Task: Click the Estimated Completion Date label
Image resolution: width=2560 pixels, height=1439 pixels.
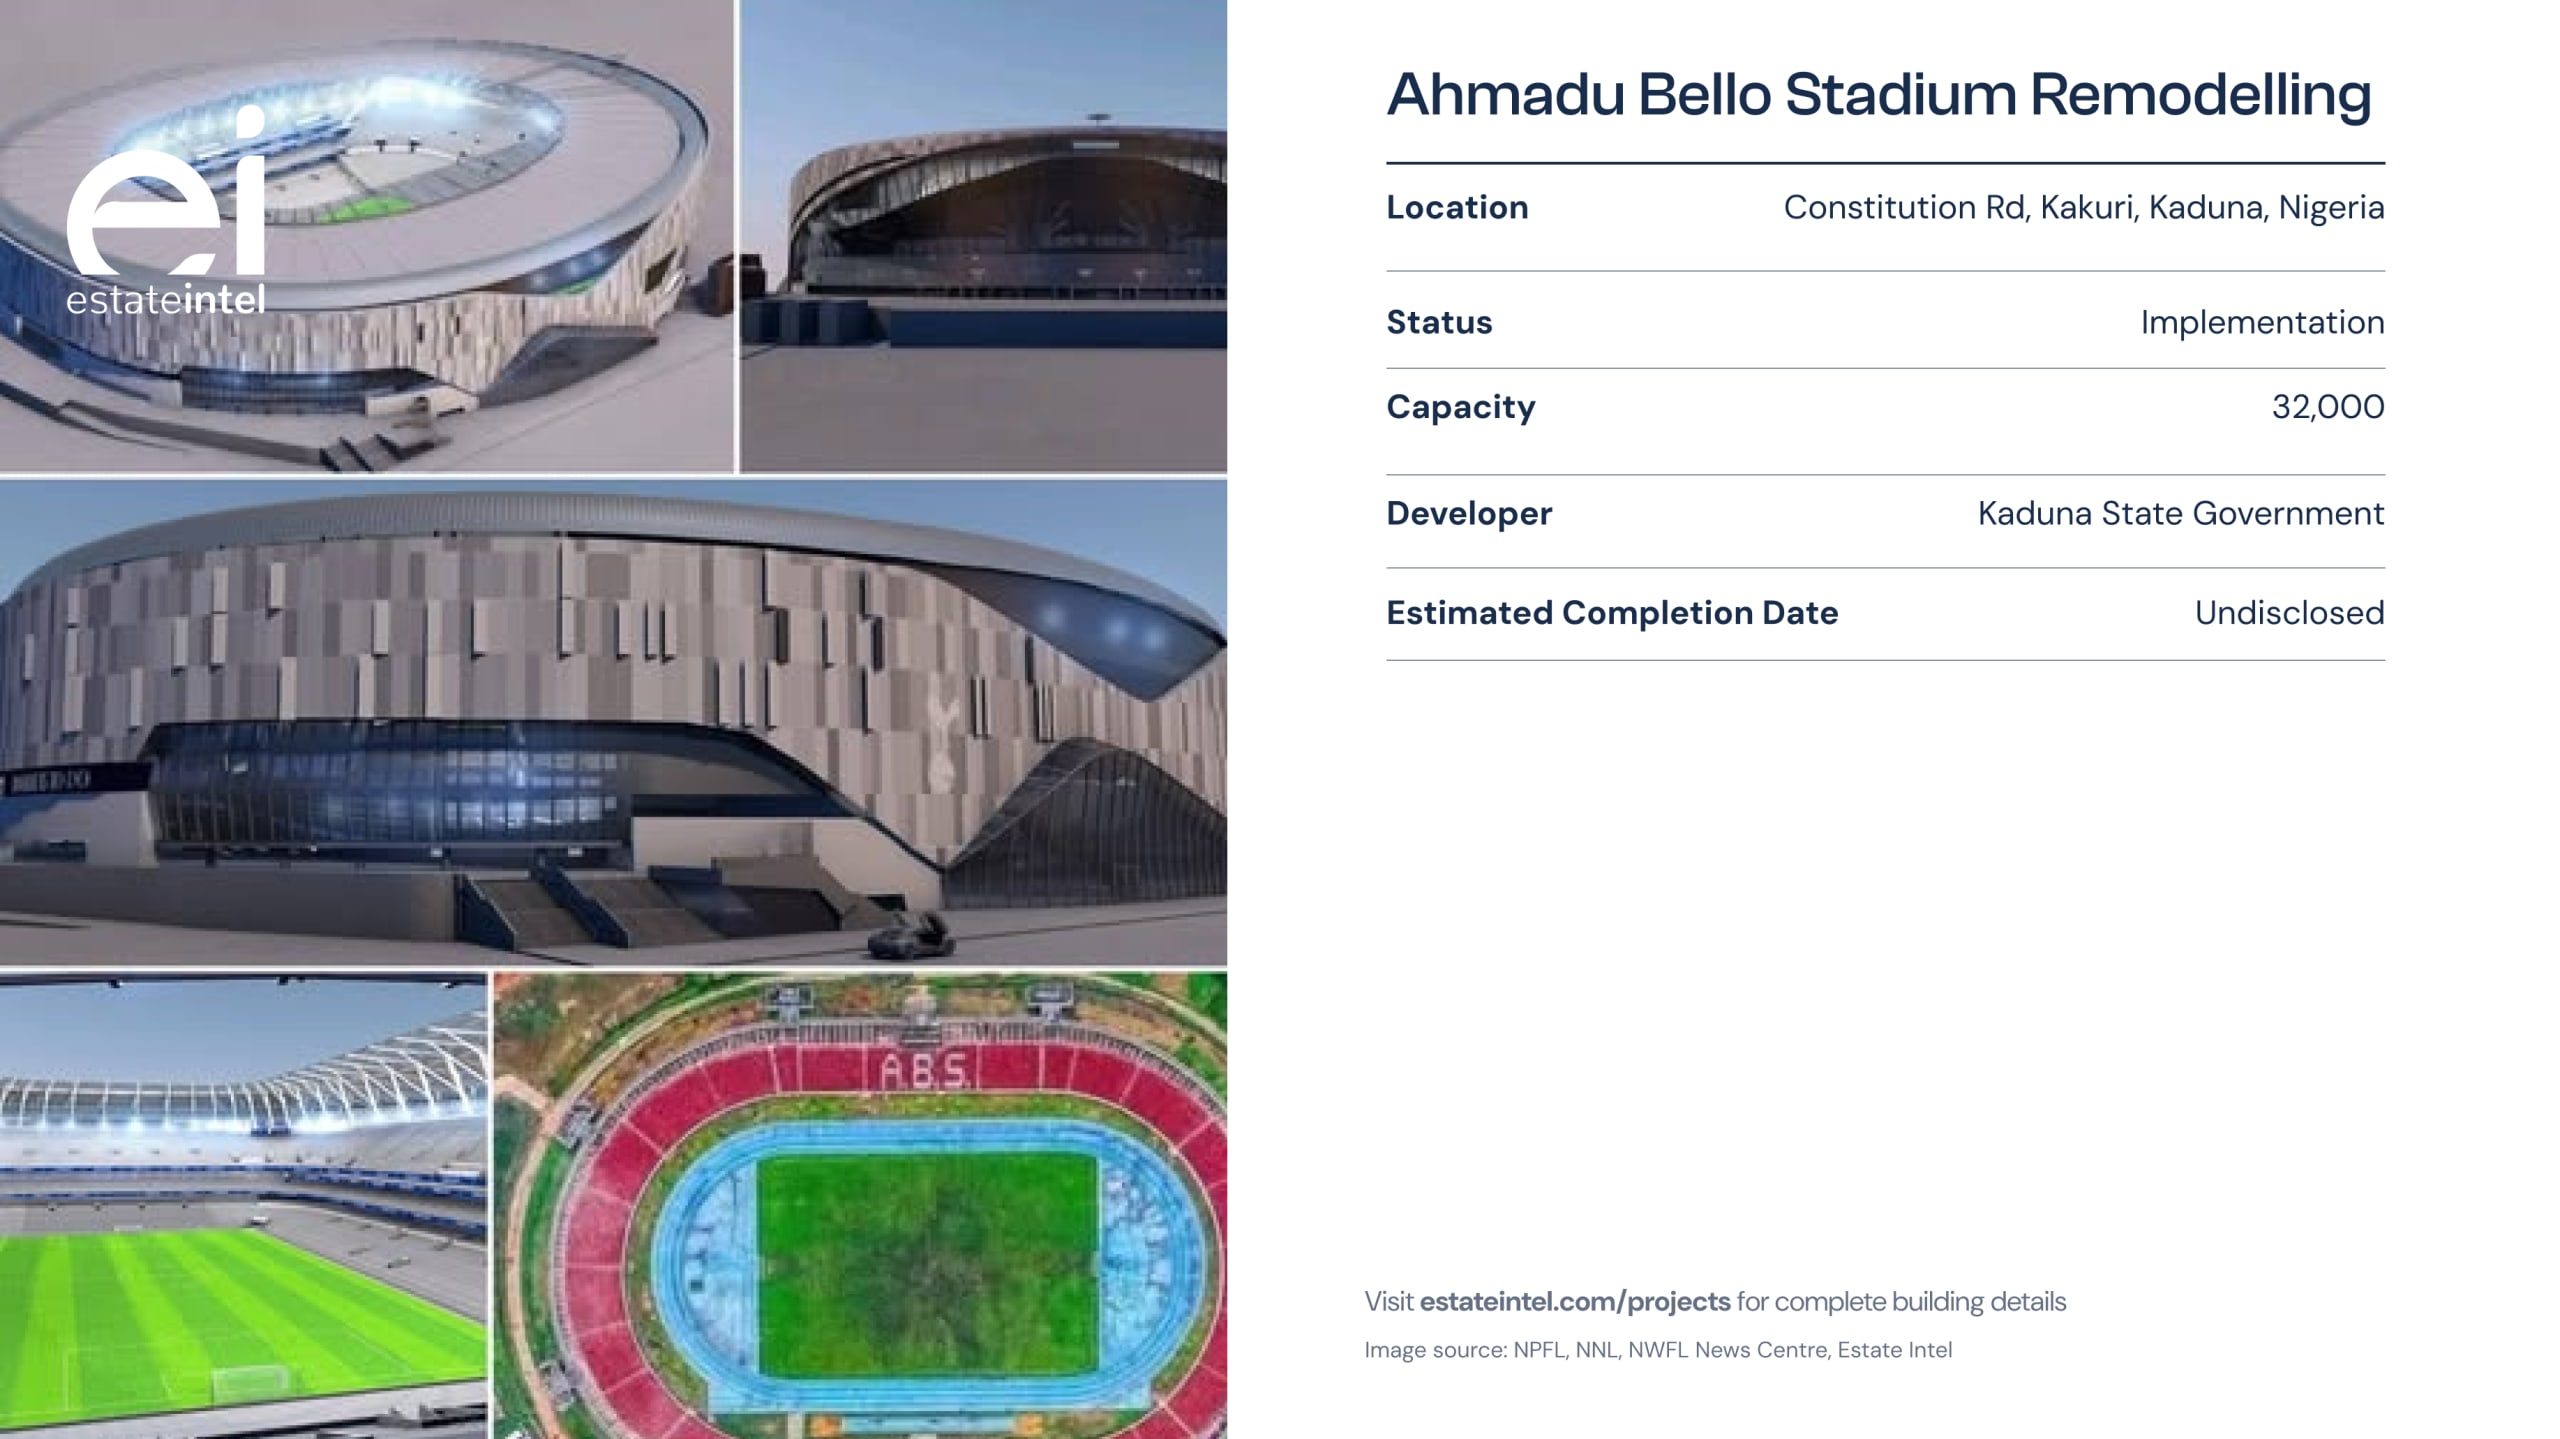Action: point(1612,612)
